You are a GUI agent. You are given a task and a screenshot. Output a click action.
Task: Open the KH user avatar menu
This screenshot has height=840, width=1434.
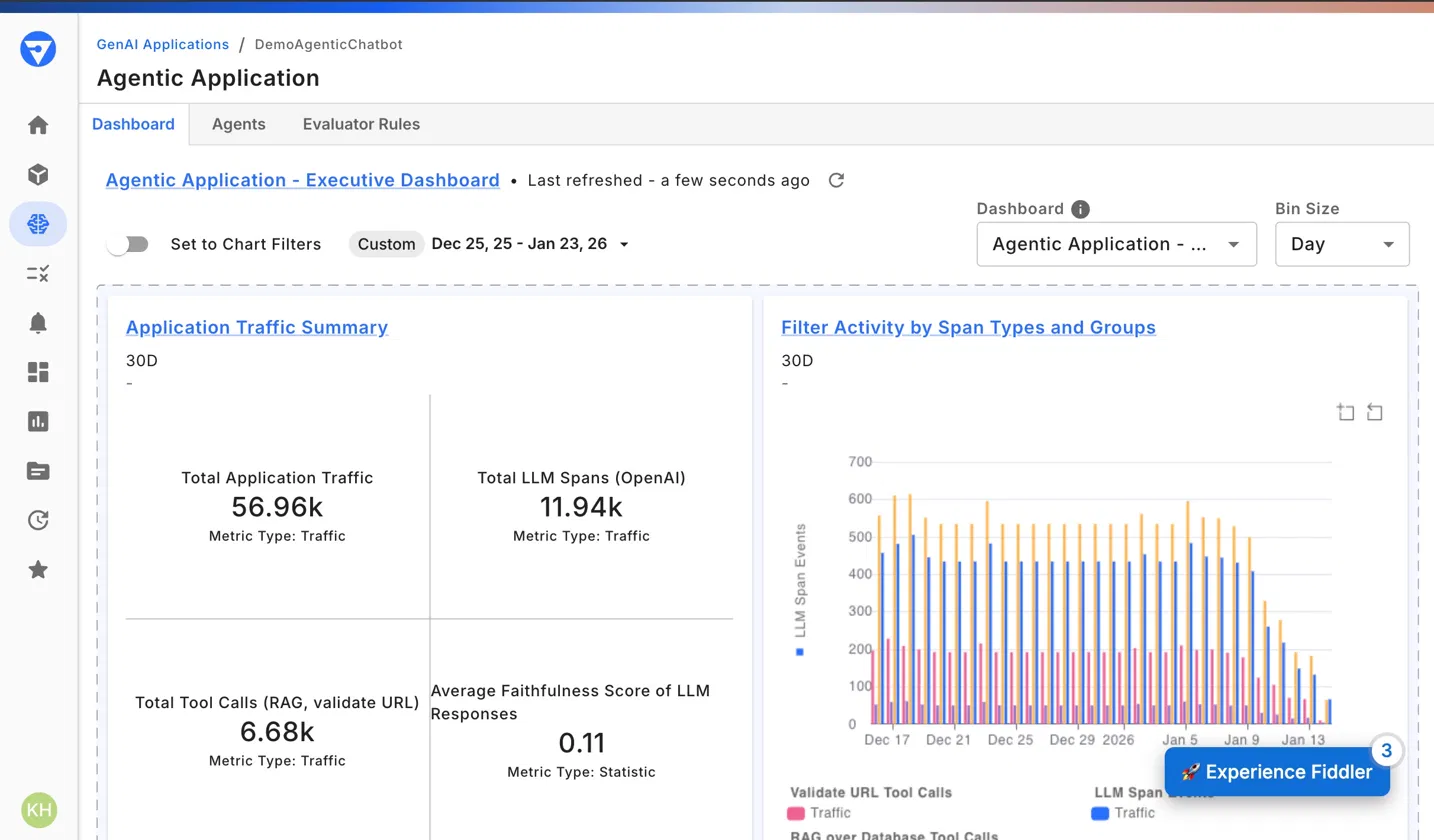[x=39, y=810]
